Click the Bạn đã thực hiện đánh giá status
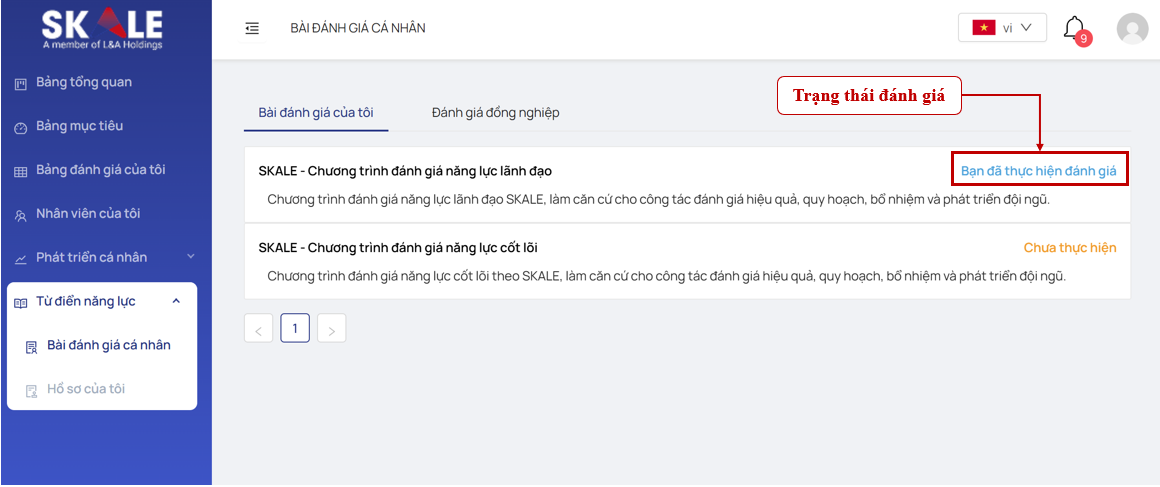The width and height of the screenshot is (1160, 487). (x=1038, y=171)
